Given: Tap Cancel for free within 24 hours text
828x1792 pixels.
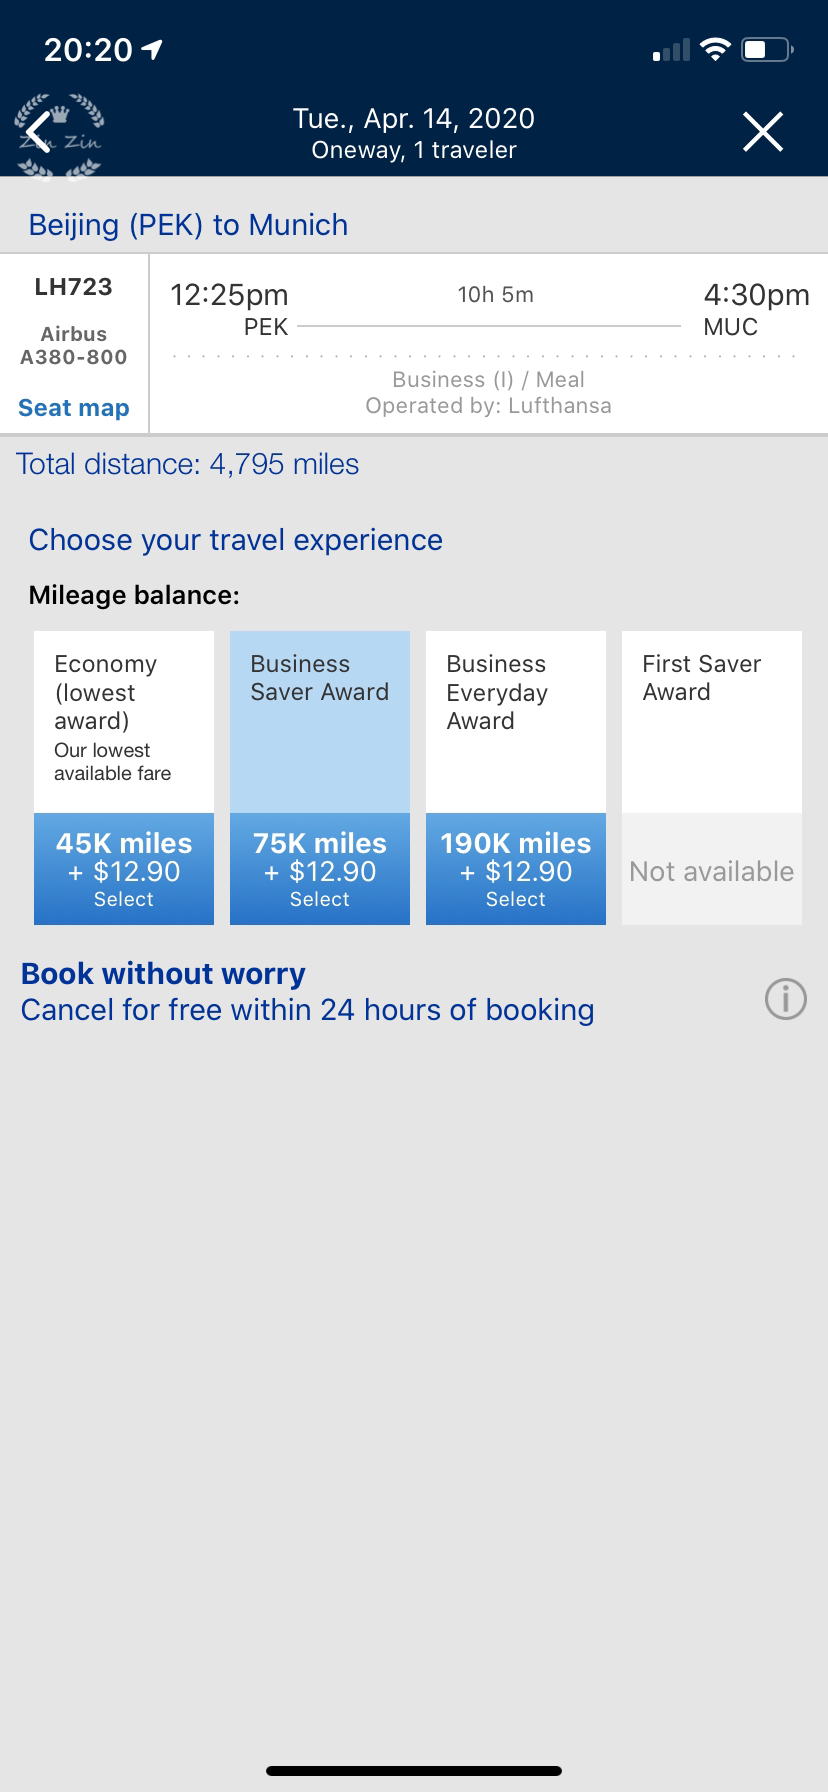Looking at the screenshot, I should click(308, 1010).
